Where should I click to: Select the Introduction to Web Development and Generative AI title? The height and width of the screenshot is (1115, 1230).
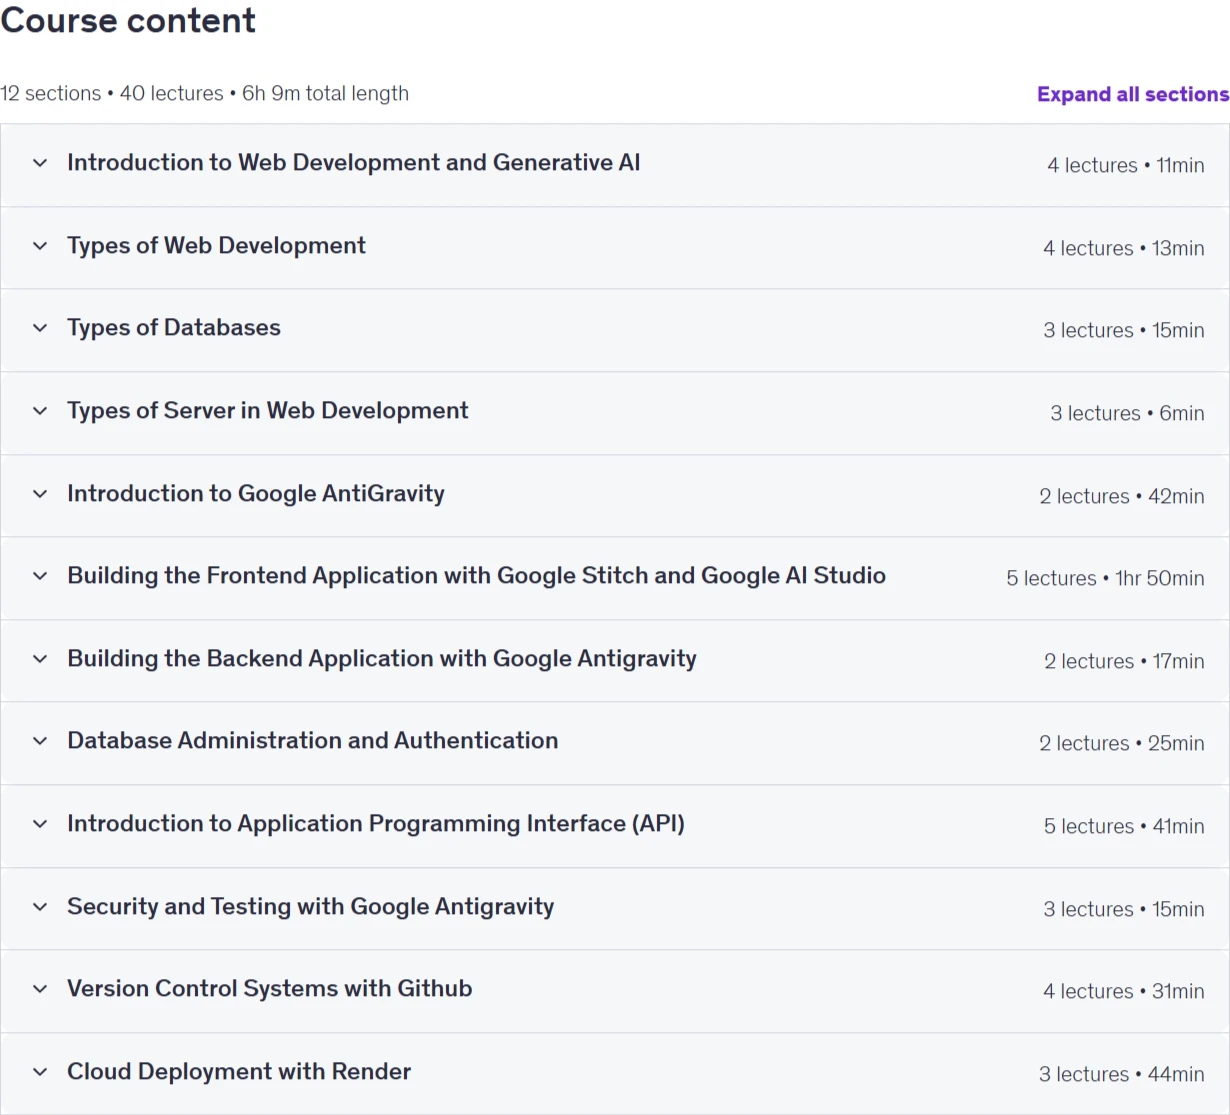pos(354,162)
